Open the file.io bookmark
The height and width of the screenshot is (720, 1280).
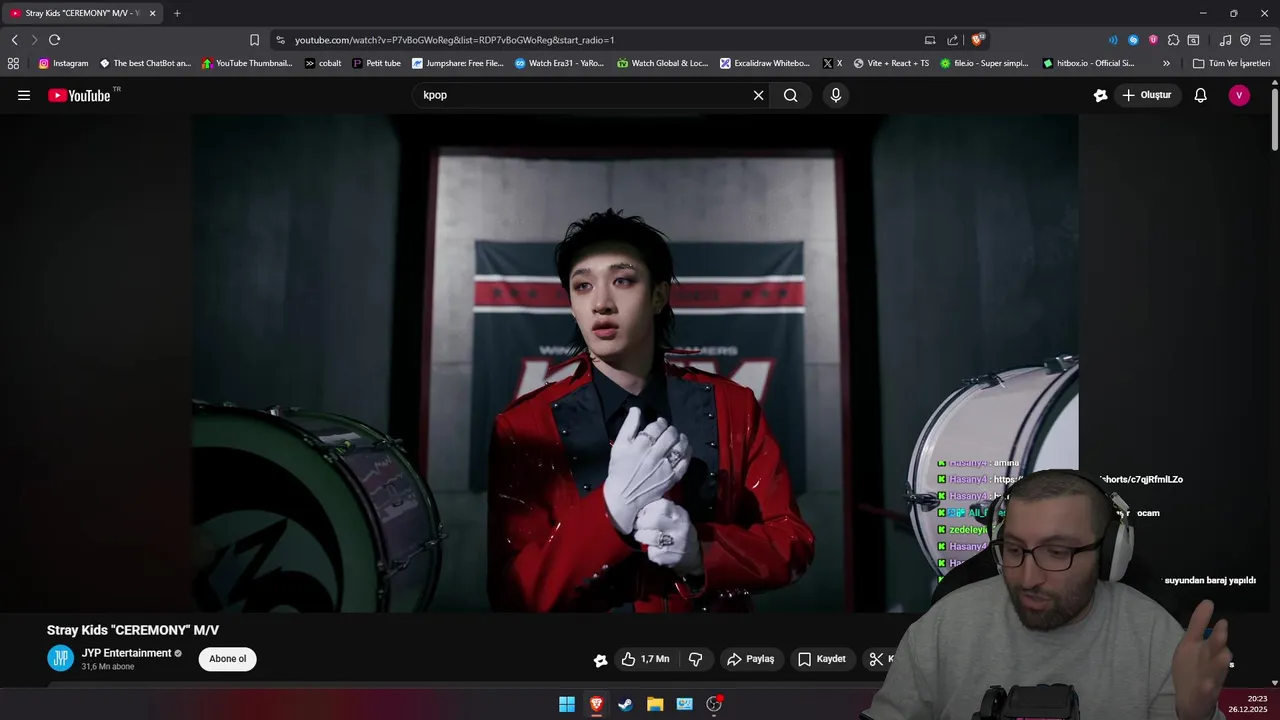click(x=984, y=63)
